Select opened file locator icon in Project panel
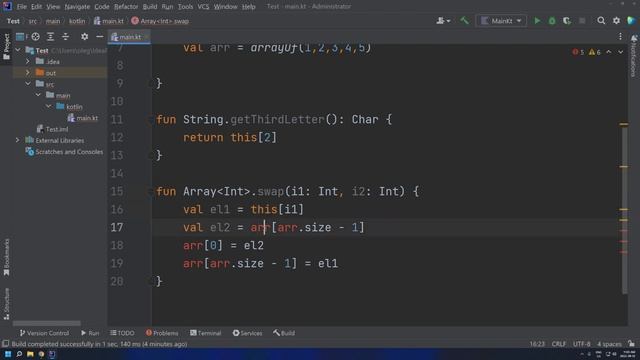 (x=36, y=37)
